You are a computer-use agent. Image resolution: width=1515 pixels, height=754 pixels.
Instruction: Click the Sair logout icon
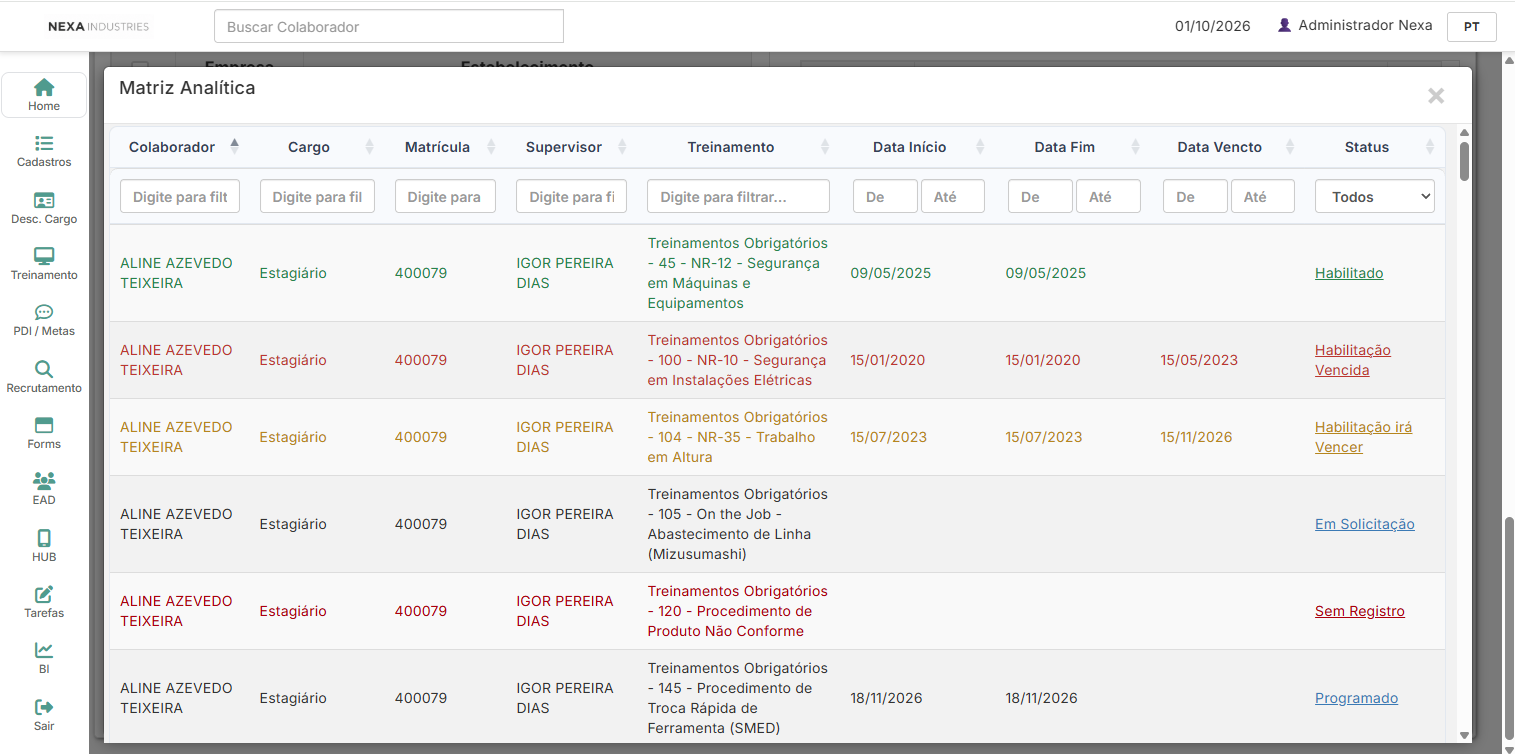pyautogui.click(x=44, y=707)
